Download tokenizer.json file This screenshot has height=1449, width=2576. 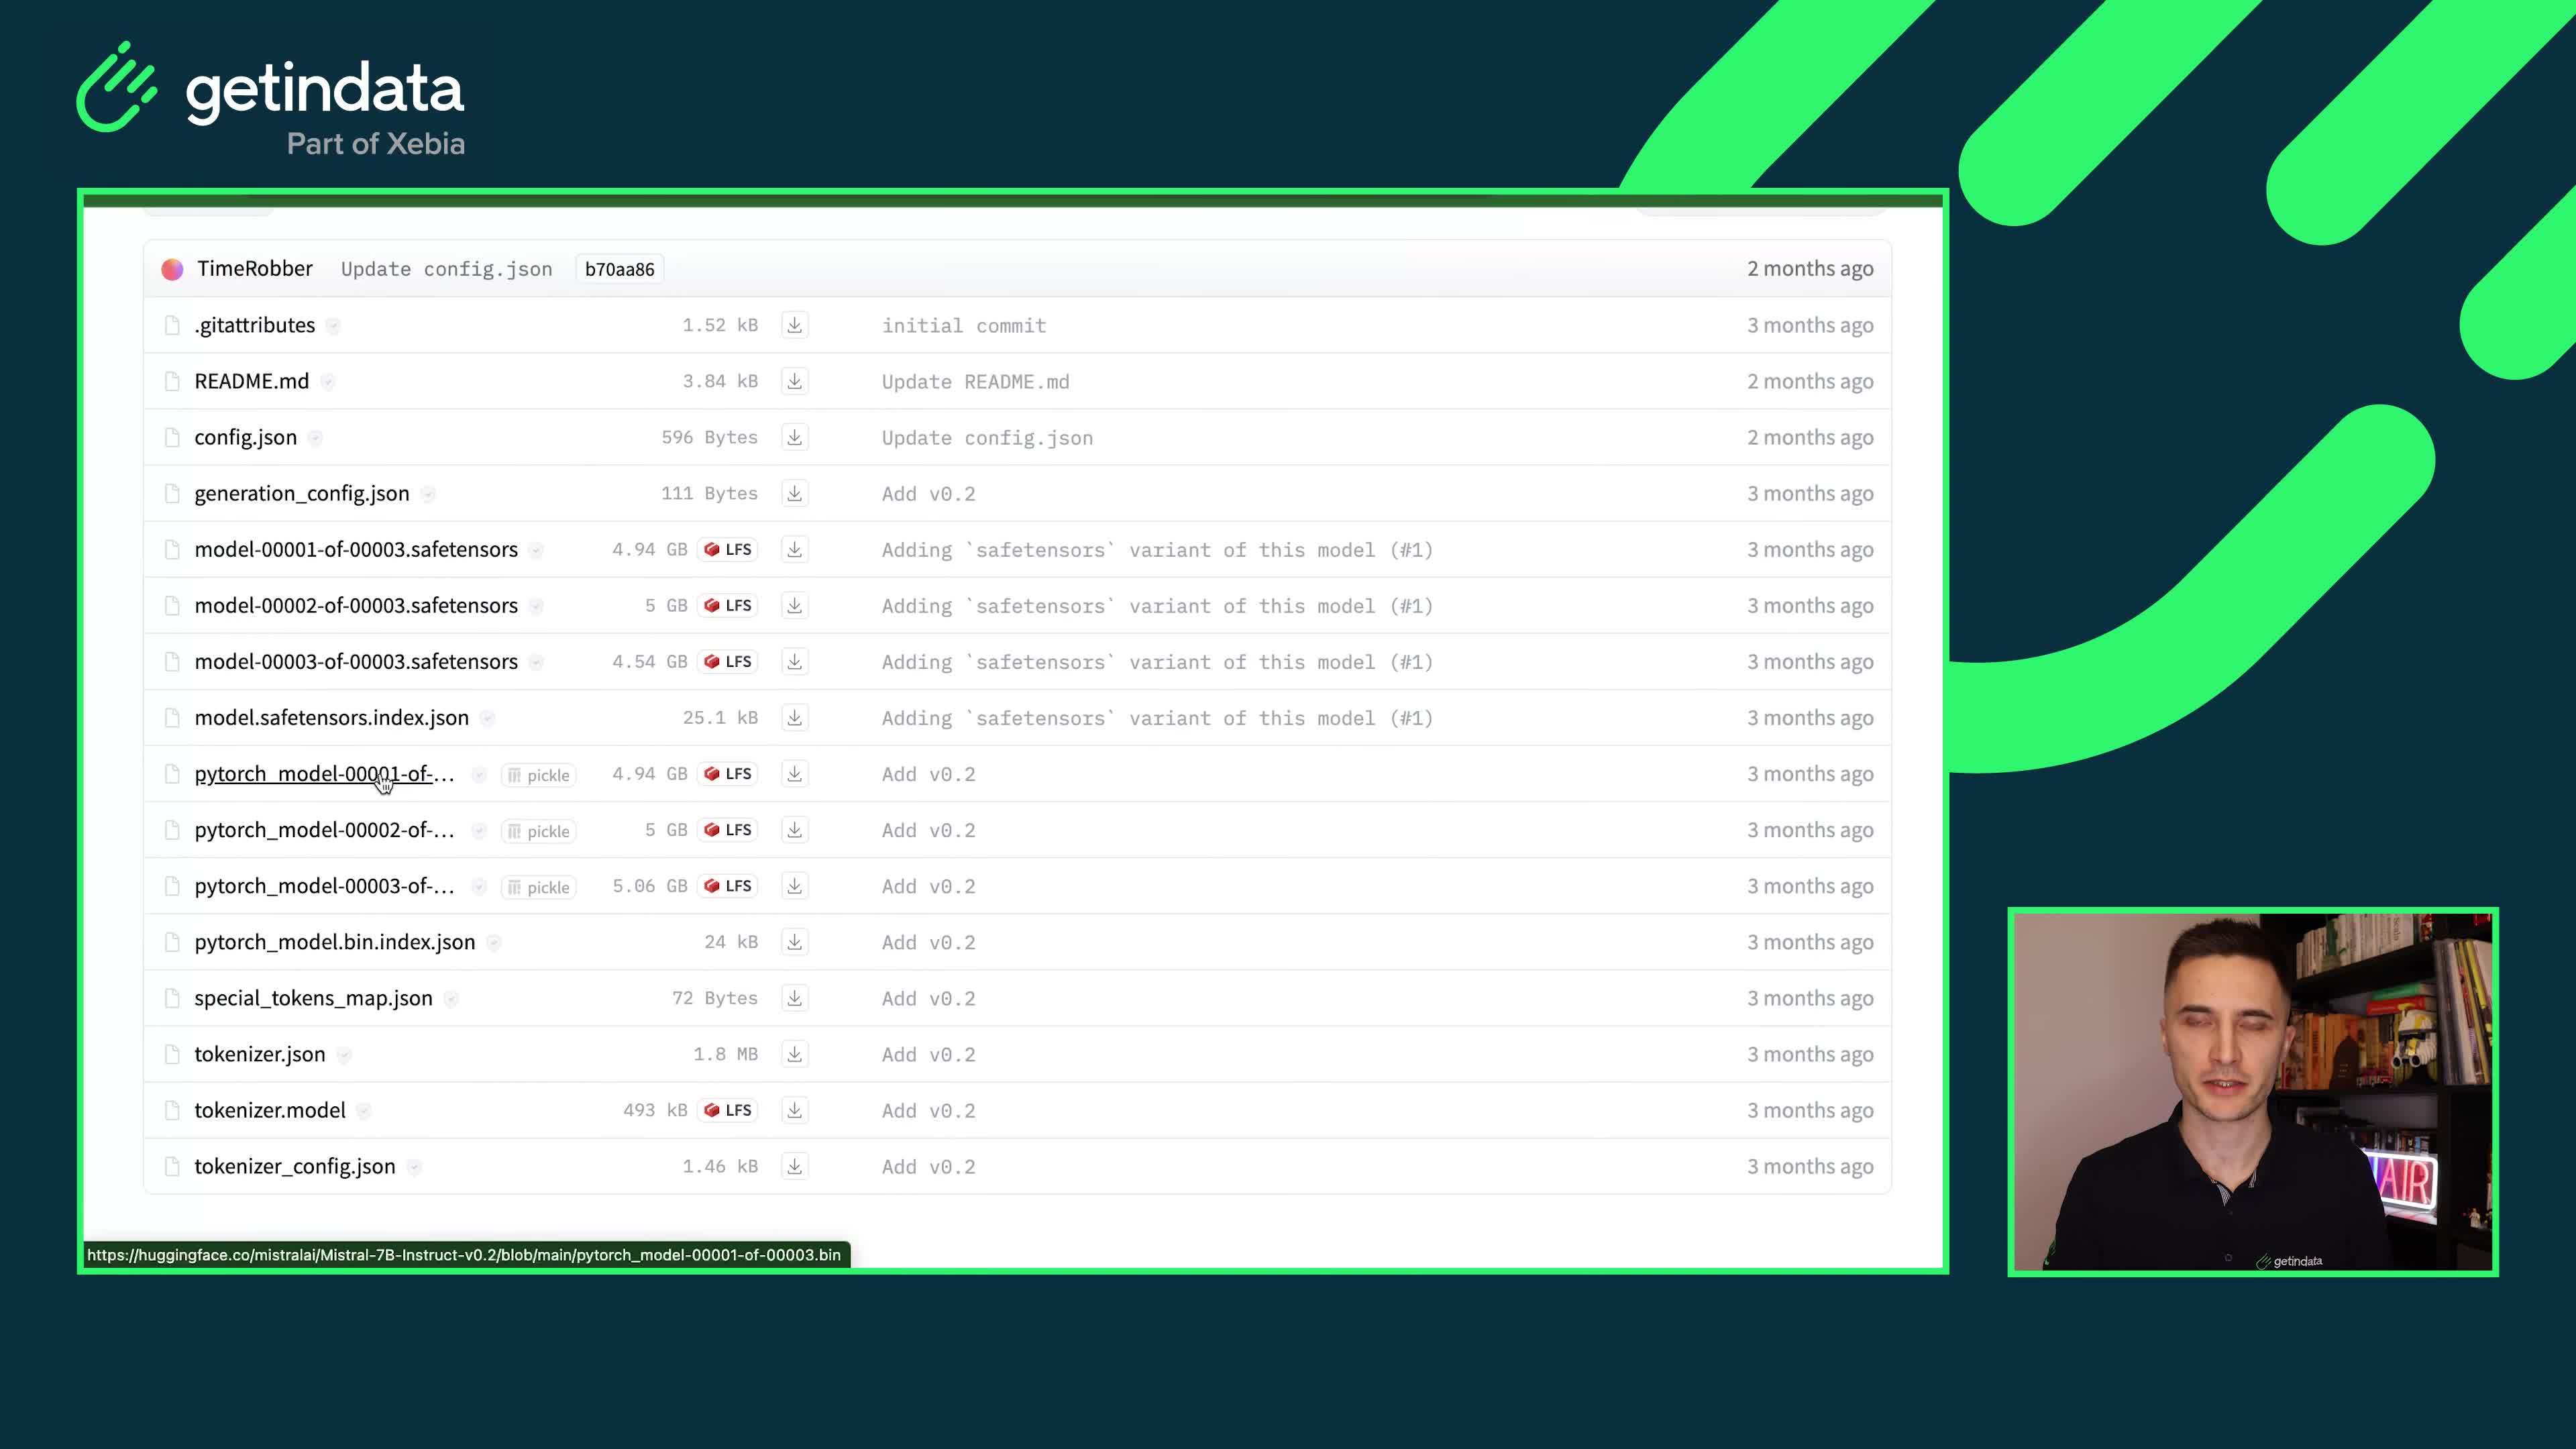[x=794, y=1053]
